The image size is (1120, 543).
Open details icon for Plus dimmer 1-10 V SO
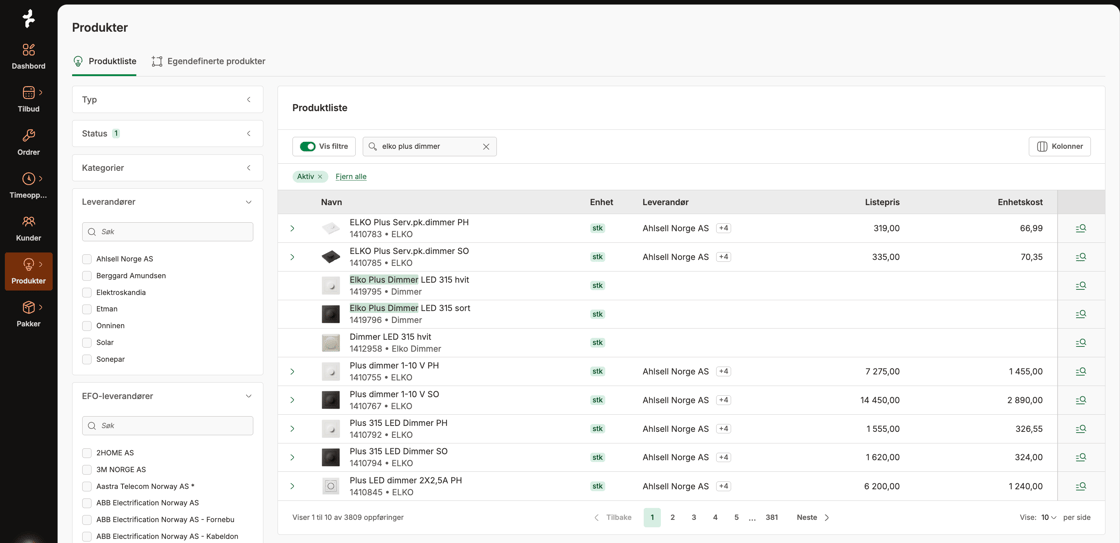tap(1081, 399)
